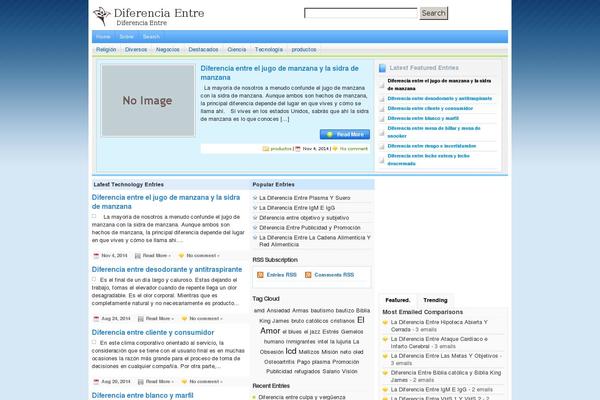This screenshot has width=600, height=400.
Task: Select the Ciencia category
Action: (x=237, y=50)
